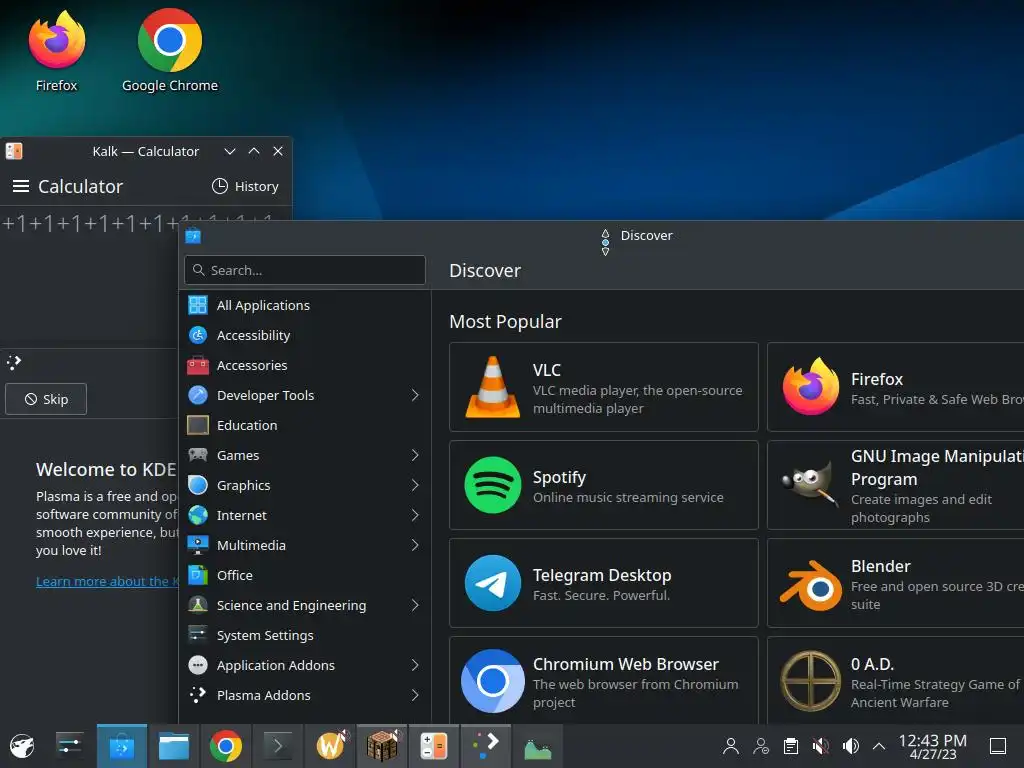The image size is (1024, 768).
Task: Expand Application Addons chevron
Action: click(x=415, y=665)
